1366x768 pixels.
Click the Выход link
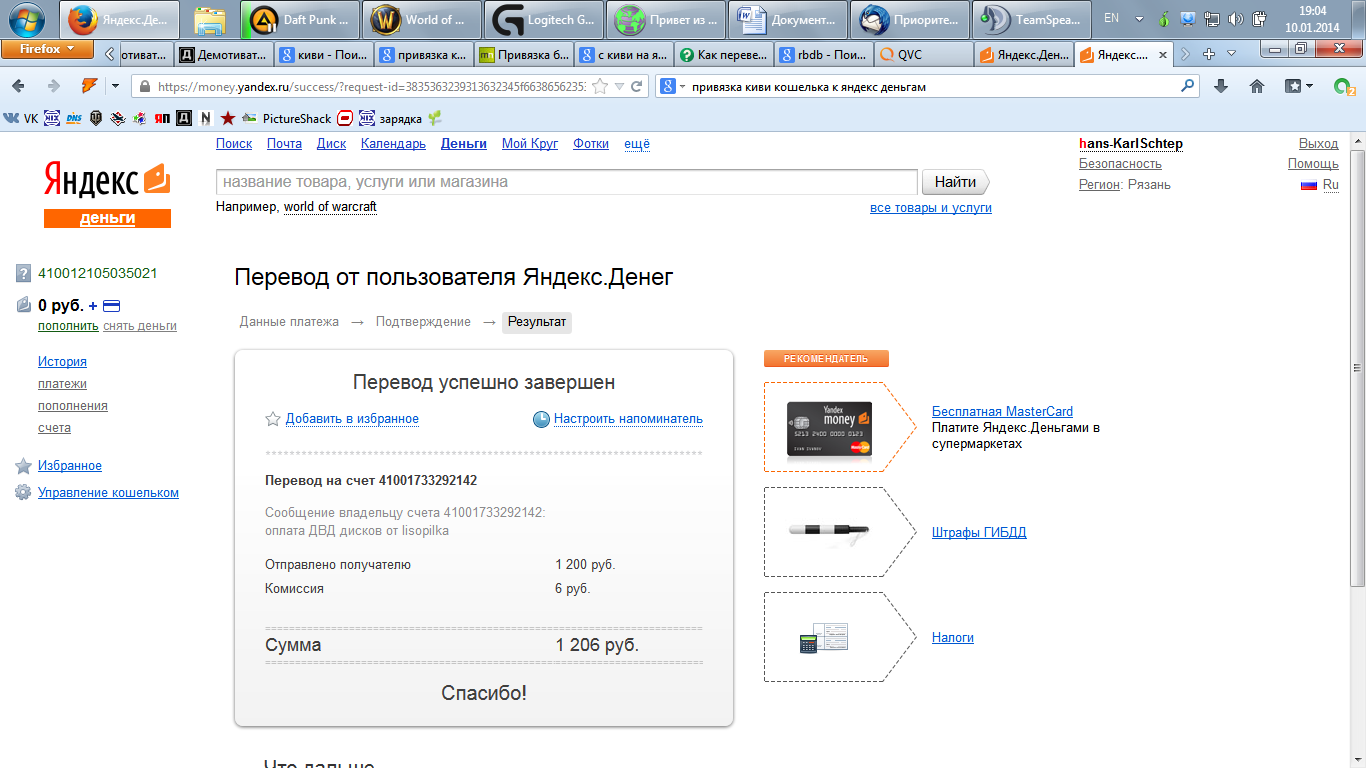pyautogui.click(x=1318, y=144)
